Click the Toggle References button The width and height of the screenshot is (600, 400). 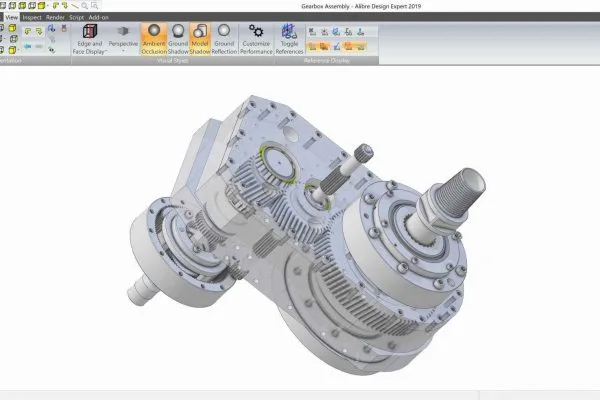(289, 39)
